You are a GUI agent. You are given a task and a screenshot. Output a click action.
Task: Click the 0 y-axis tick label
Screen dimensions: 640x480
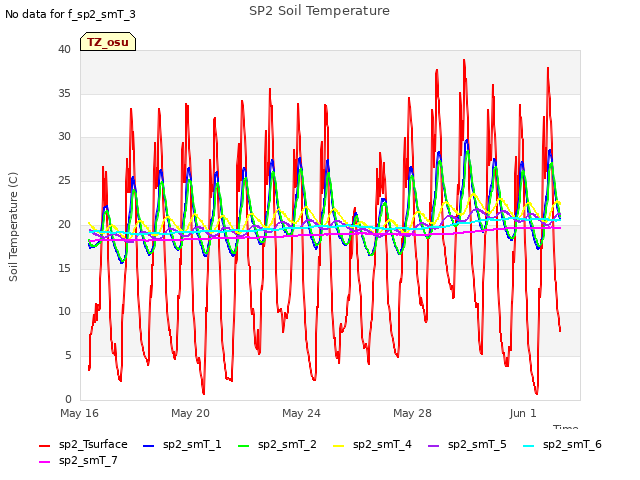click(x=68, y=399)
